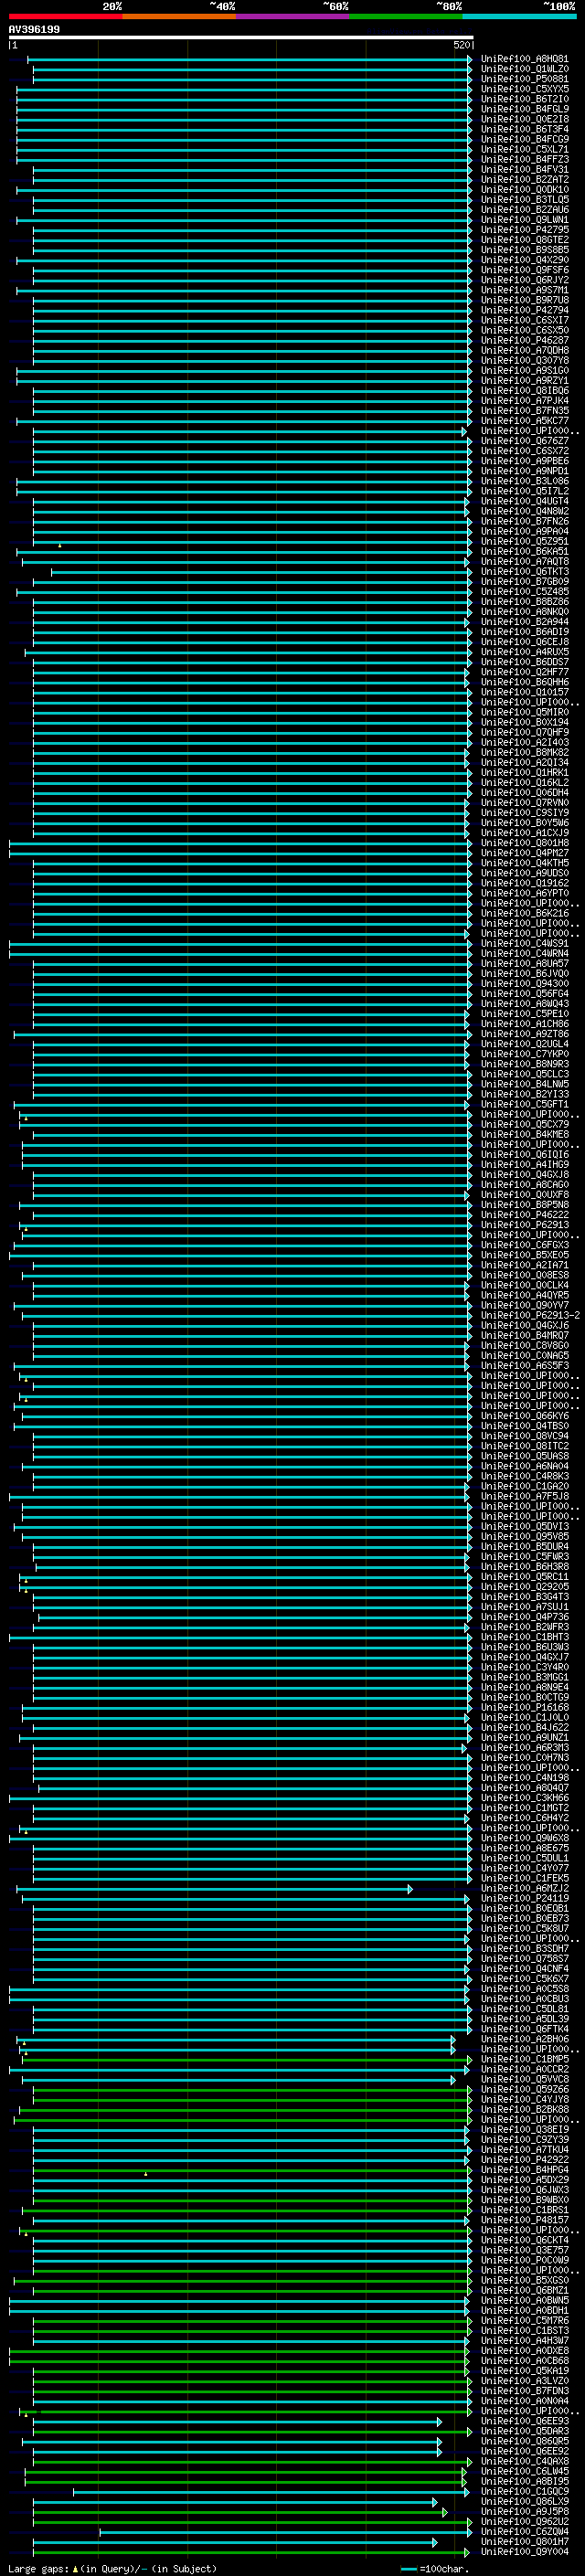Select hit label UniRef100_Q676Z7

(x=524, y=441)
